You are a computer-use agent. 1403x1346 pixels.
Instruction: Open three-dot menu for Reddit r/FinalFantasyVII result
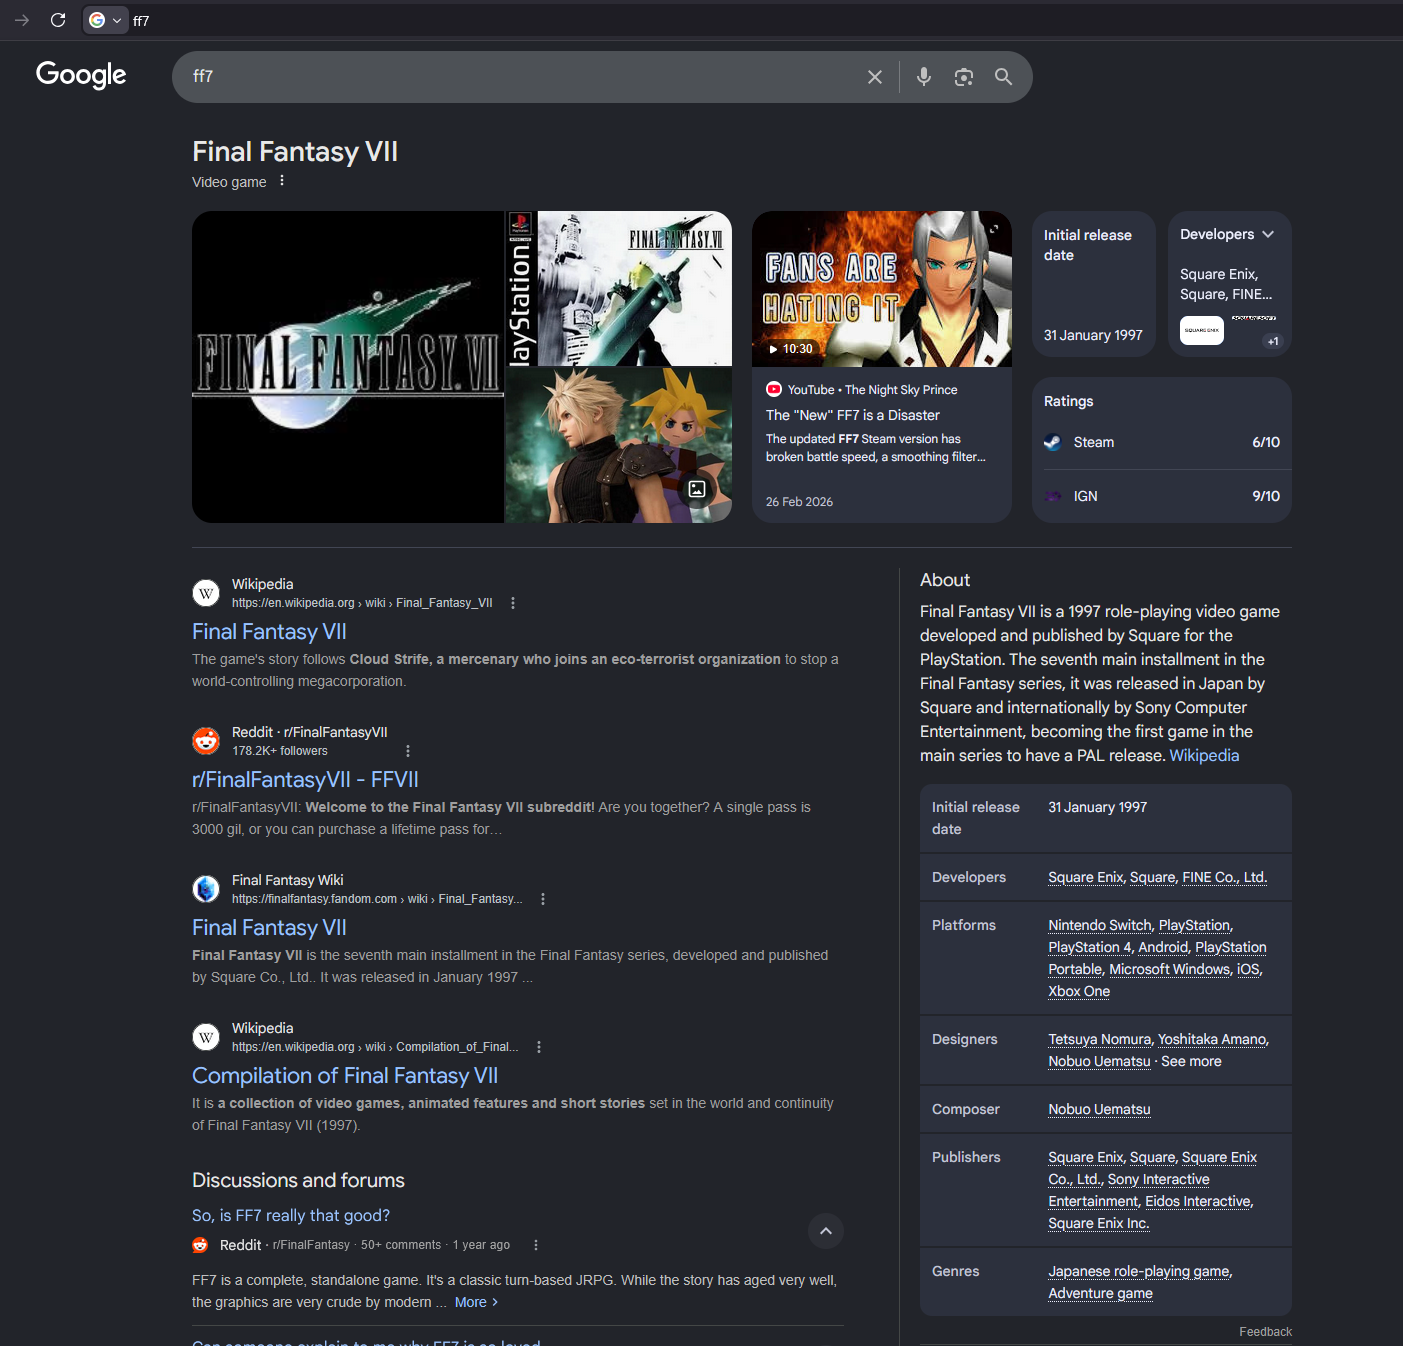pyautogui.click(x=407, y=751)
